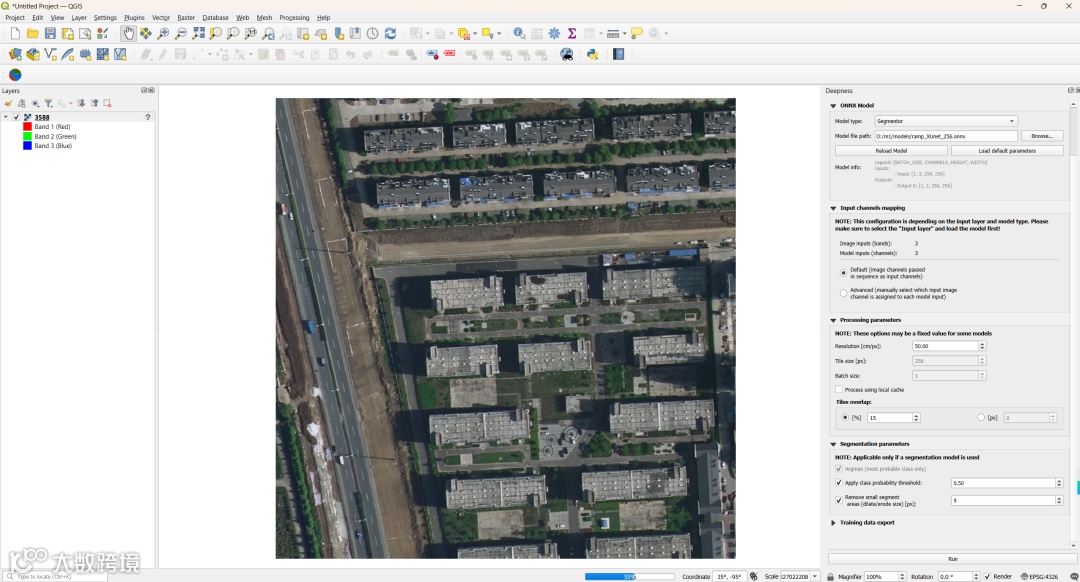Toggle Remove small segment areas checkbox
The width and height of the screenshot is (1080, 582).
coord(839,500)
